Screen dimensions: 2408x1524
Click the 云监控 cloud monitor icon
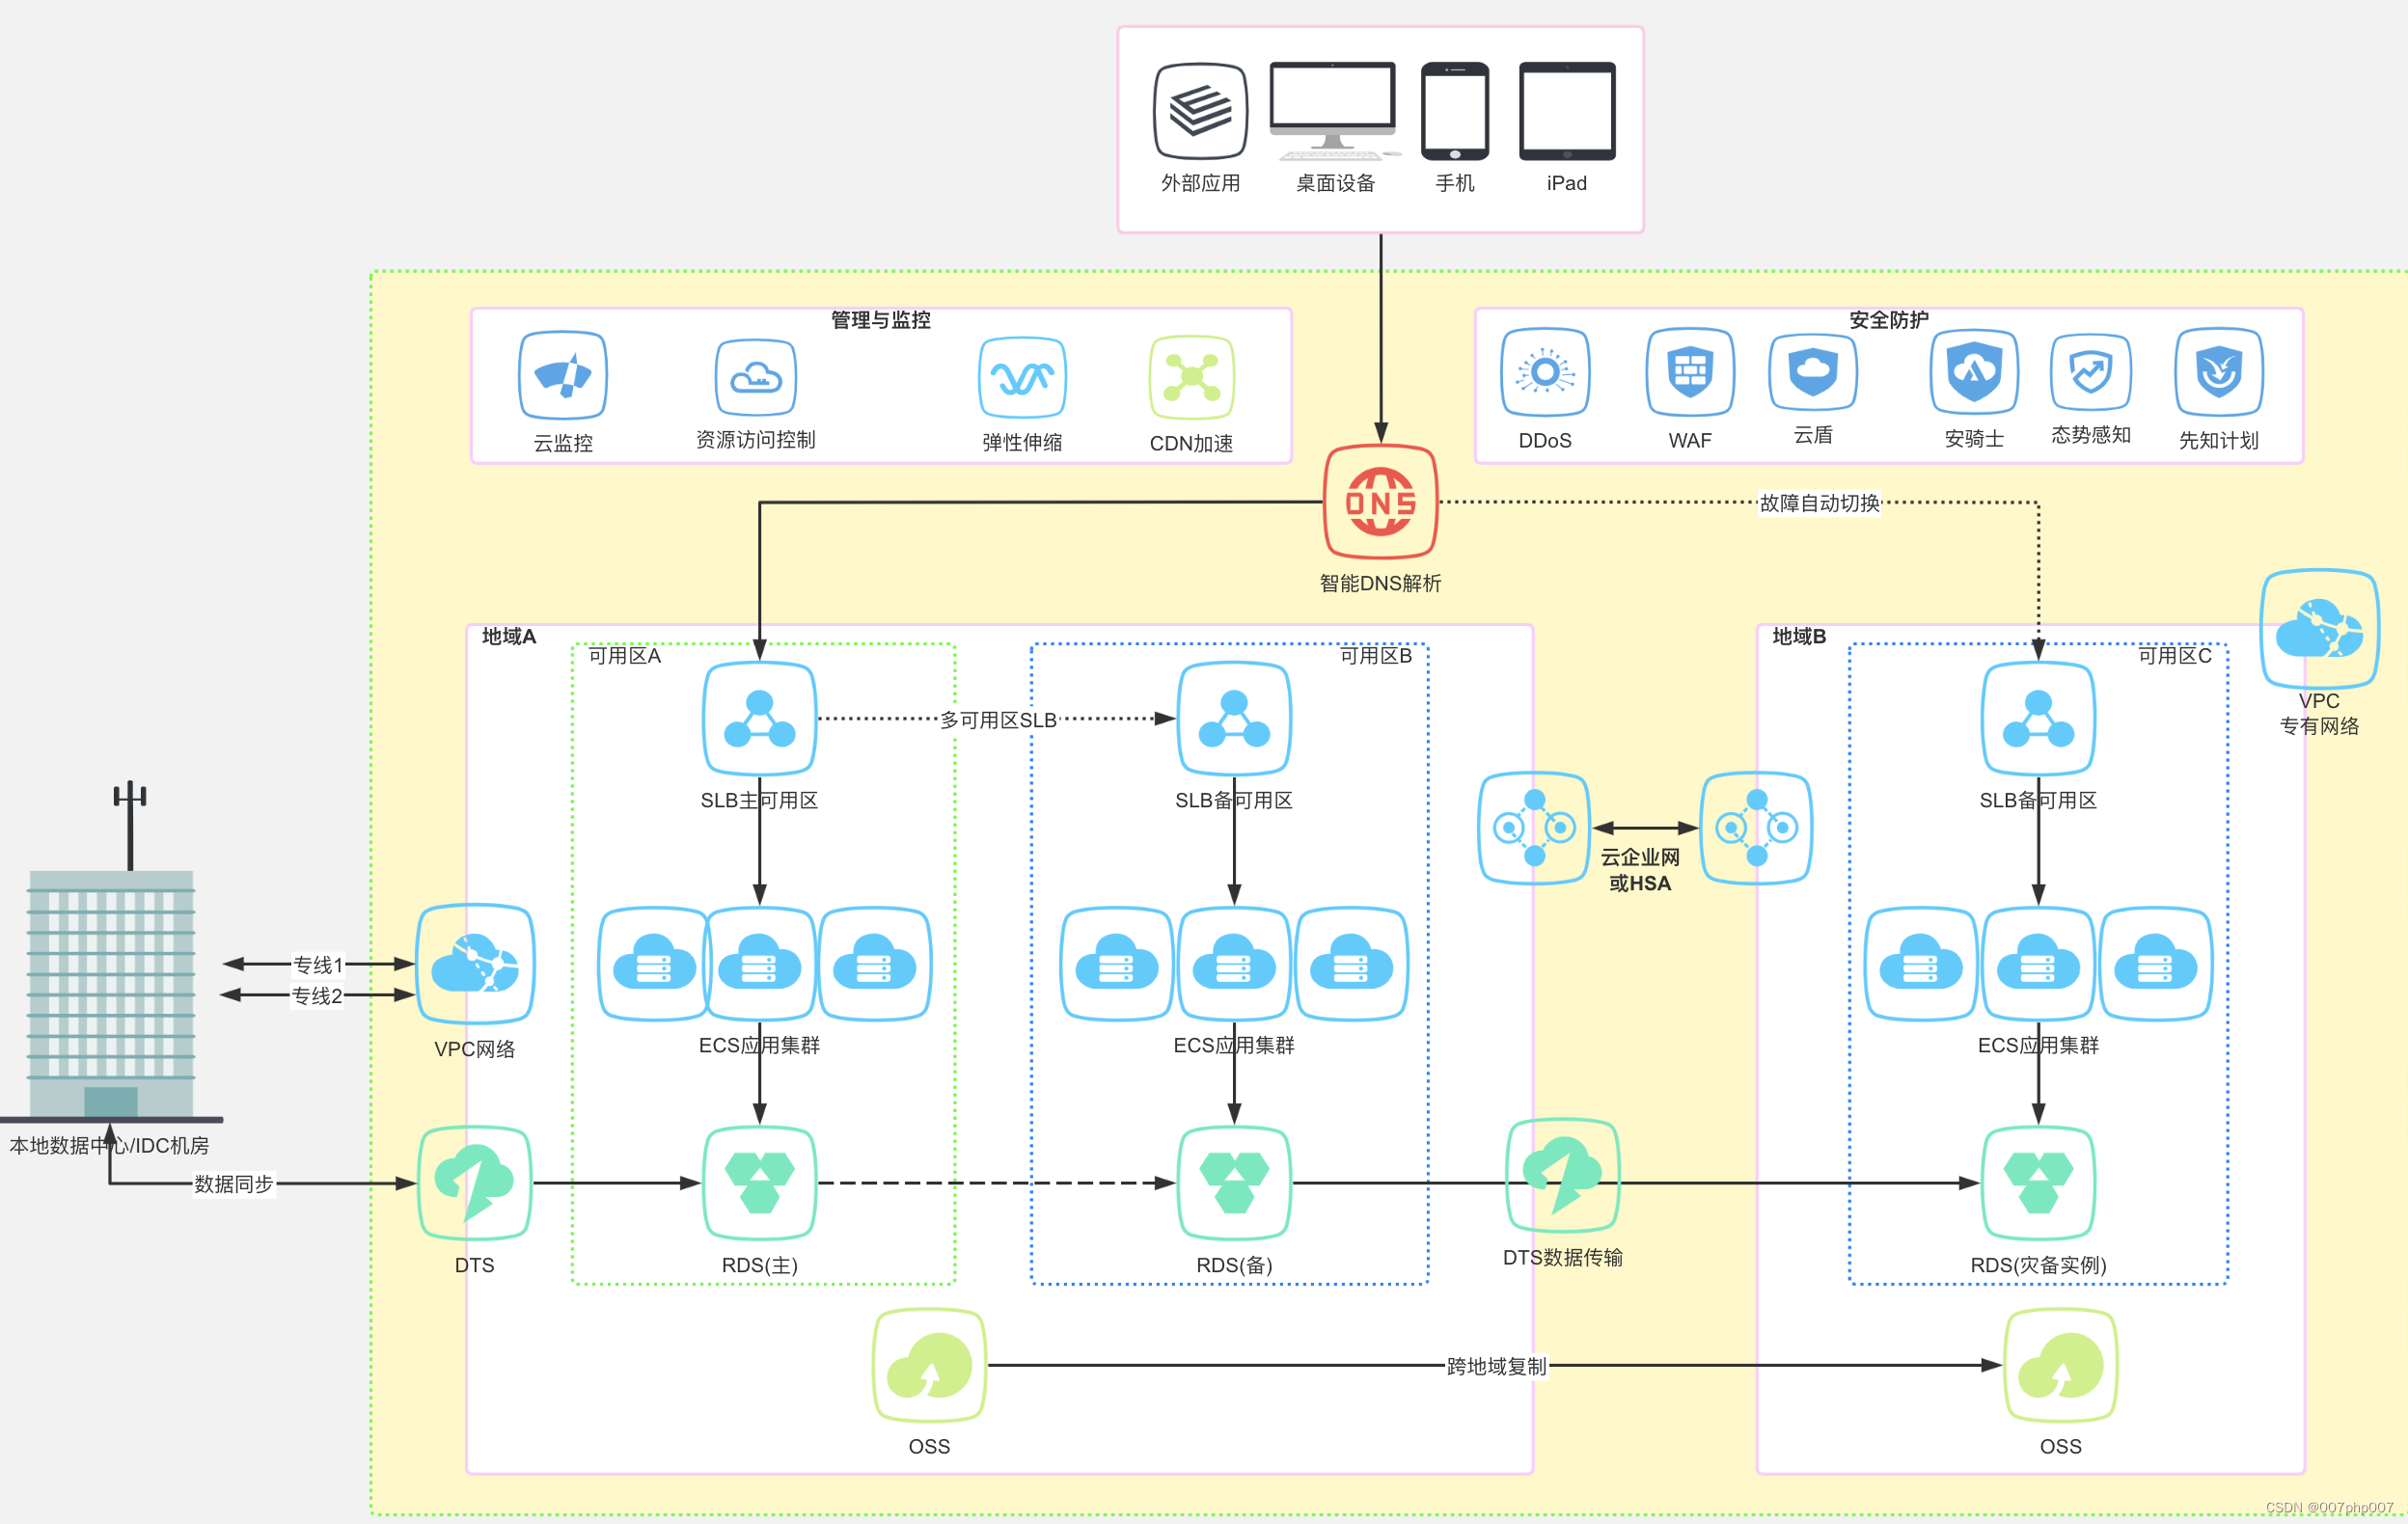[563, 375]
